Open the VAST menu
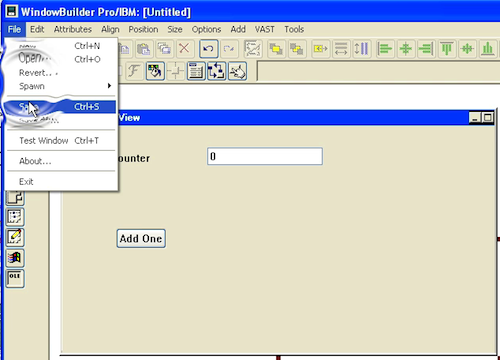The width and height of the screenshot is (500, 360). pyautogui.click(x=265, y=29)
